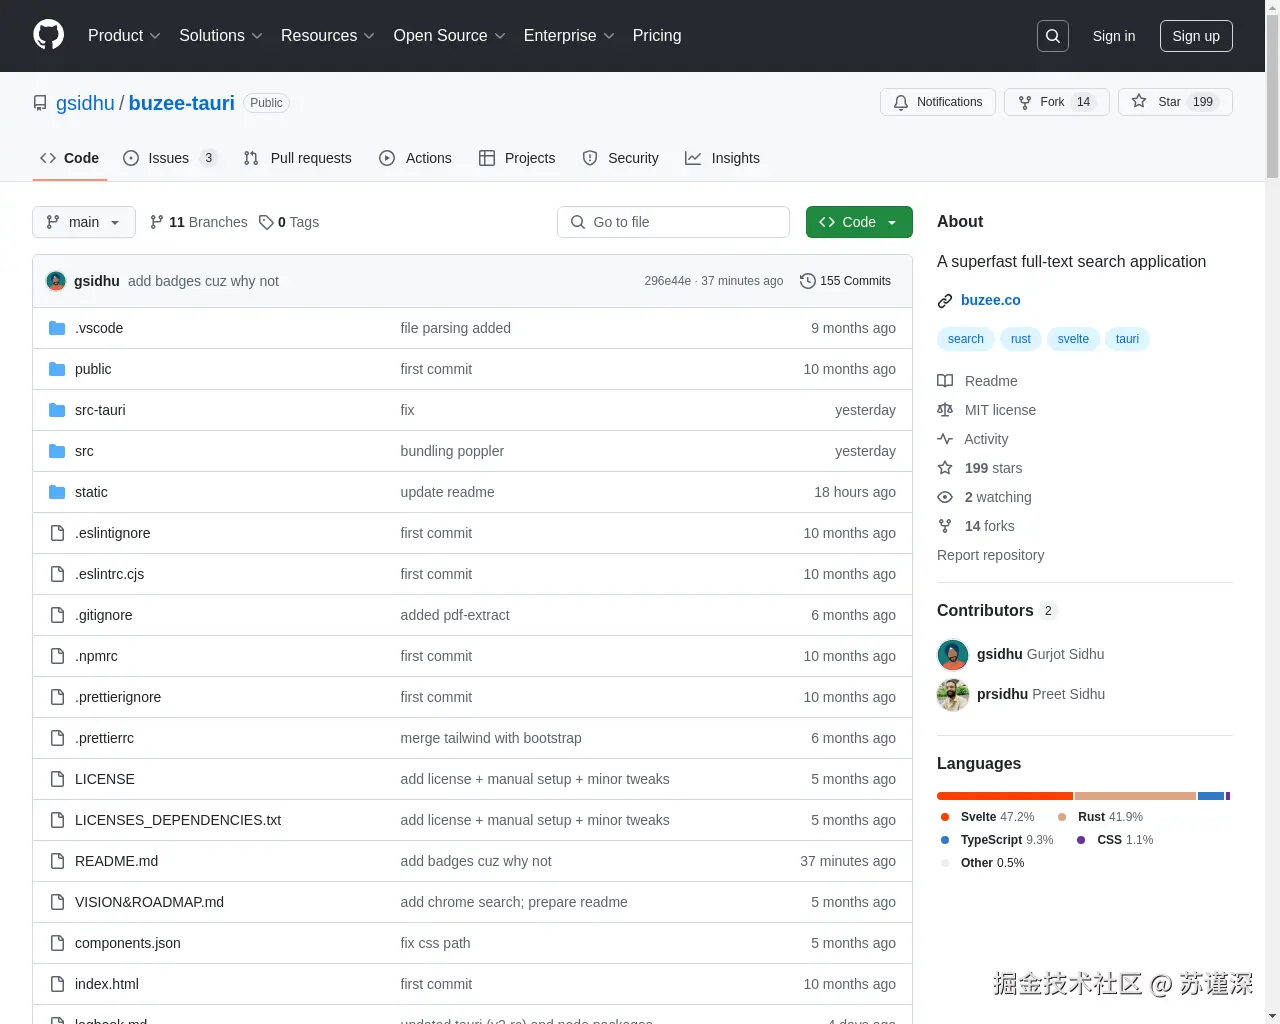Click the commit history clock icon

click(808, 281)
